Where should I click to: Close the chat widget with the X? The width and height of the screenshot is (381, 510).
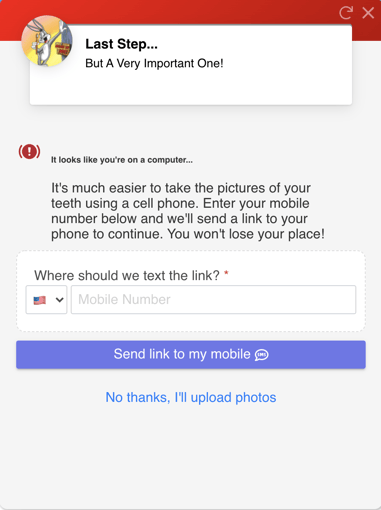tap(368, 13)
